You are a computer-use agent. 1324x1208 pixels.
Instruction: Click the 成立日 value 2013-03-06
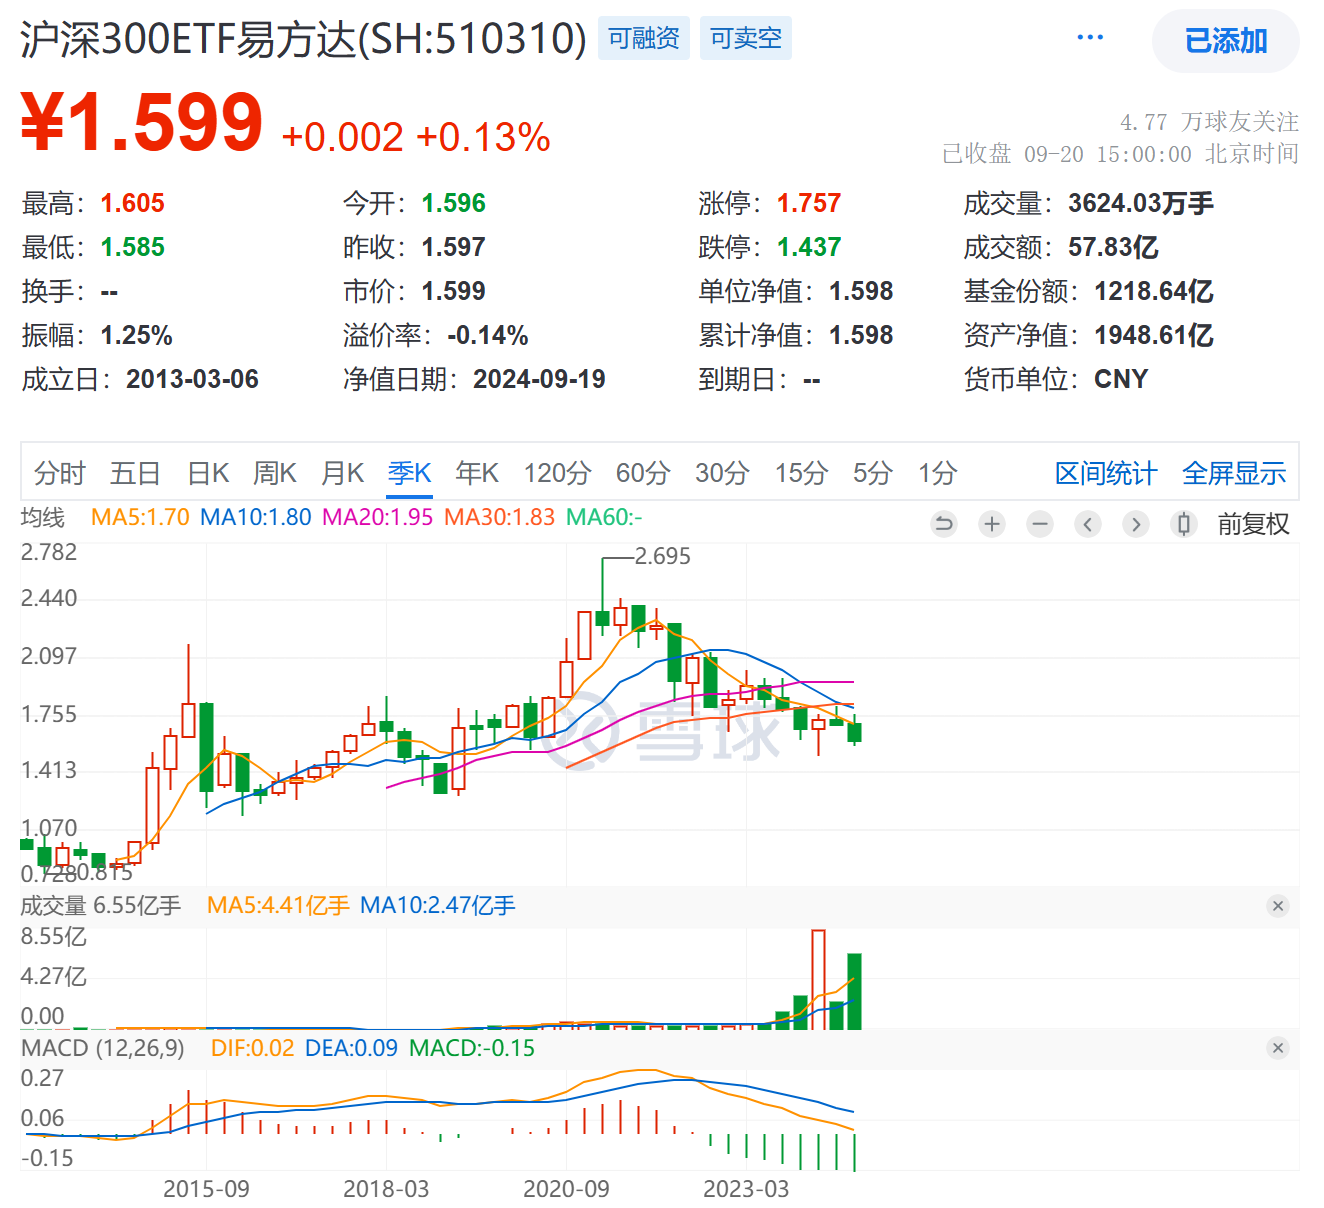(192, 379)
